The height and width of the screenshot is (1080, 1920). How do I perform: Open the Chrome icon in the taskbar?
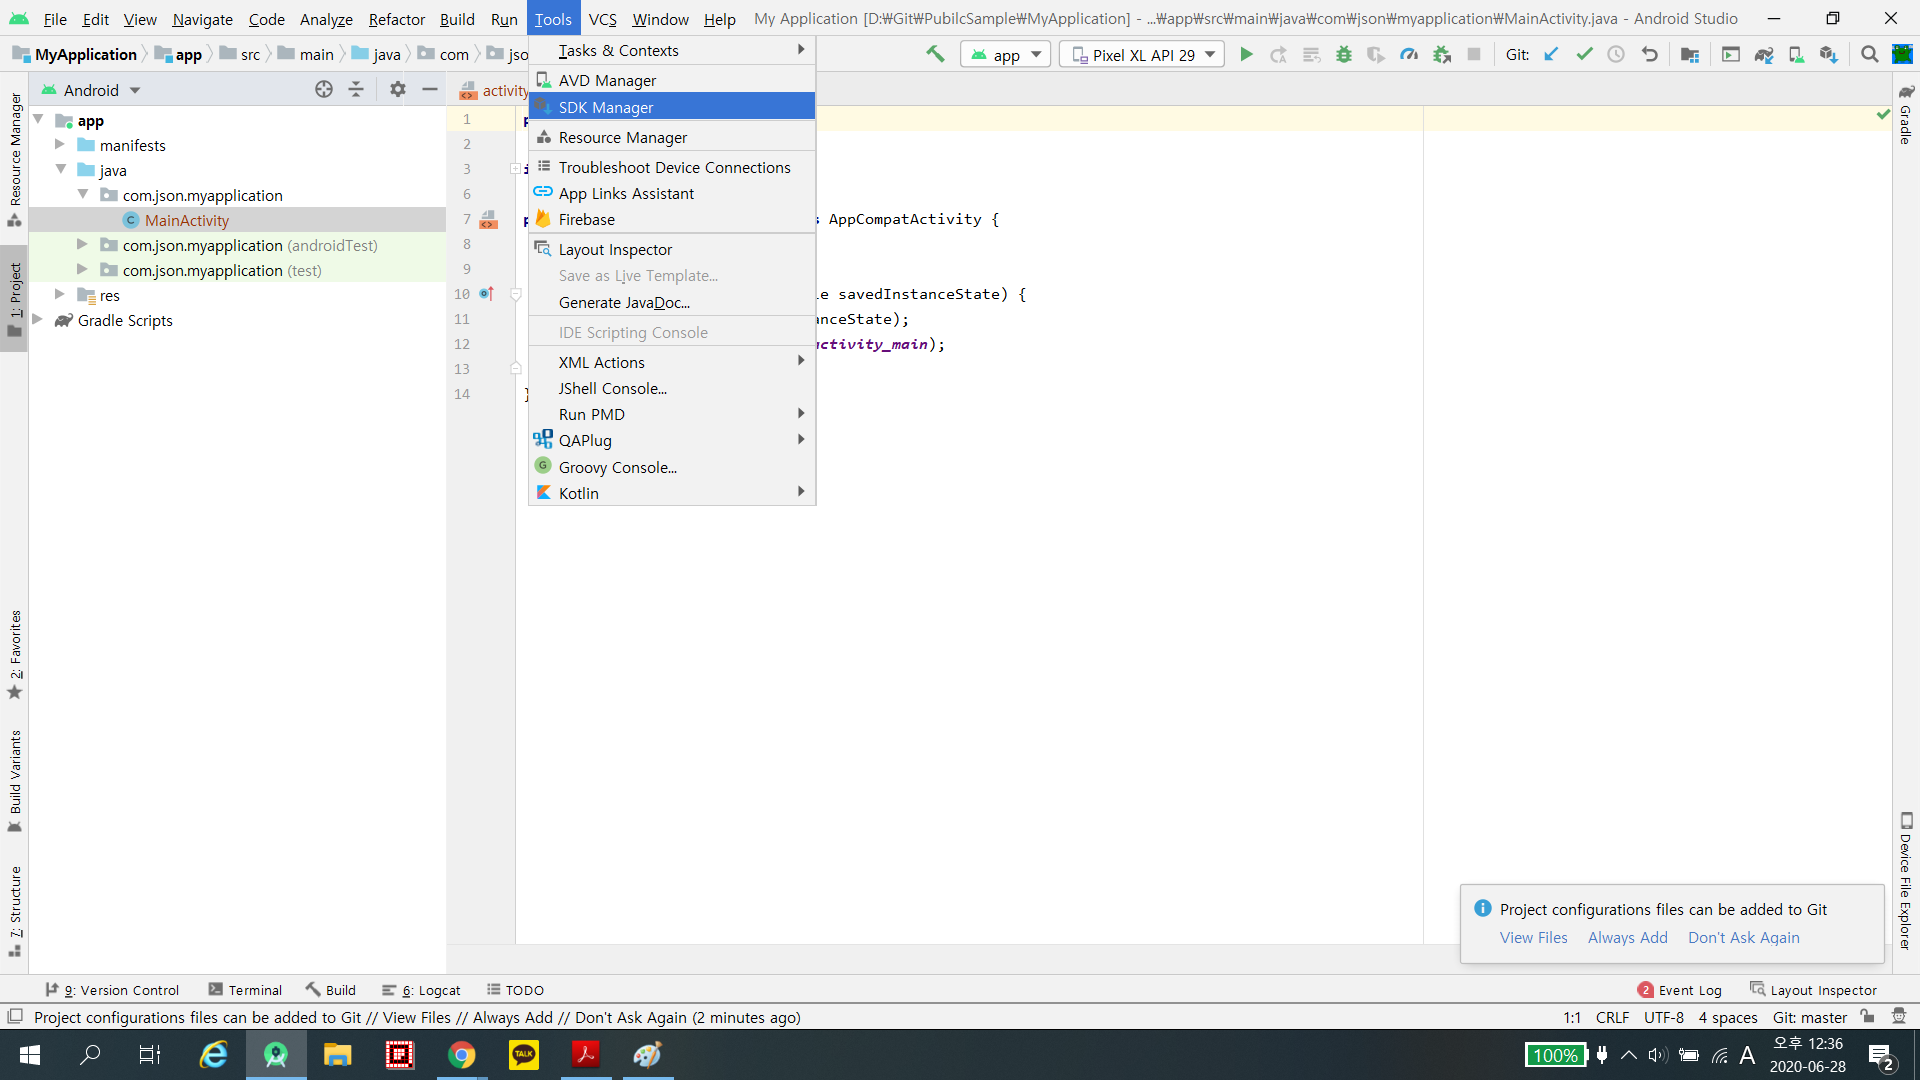[461, 1054]
